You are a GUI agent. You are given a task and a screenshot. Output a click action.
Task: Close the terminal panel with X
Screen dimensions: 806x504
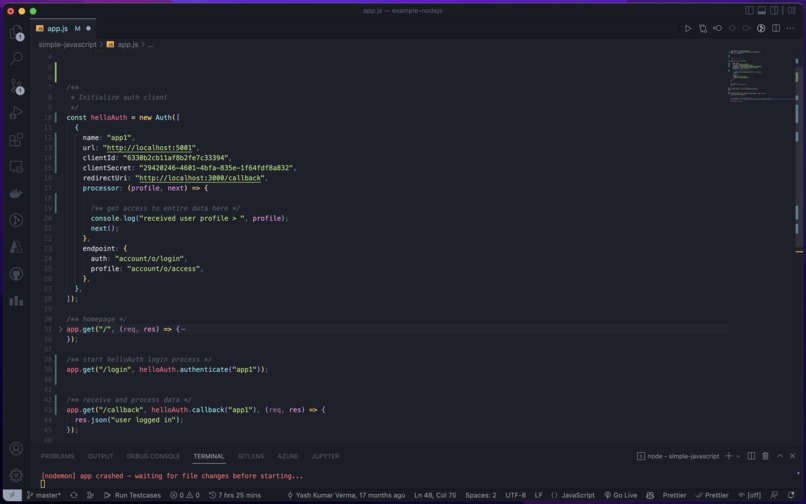click(x=793, y=456)
